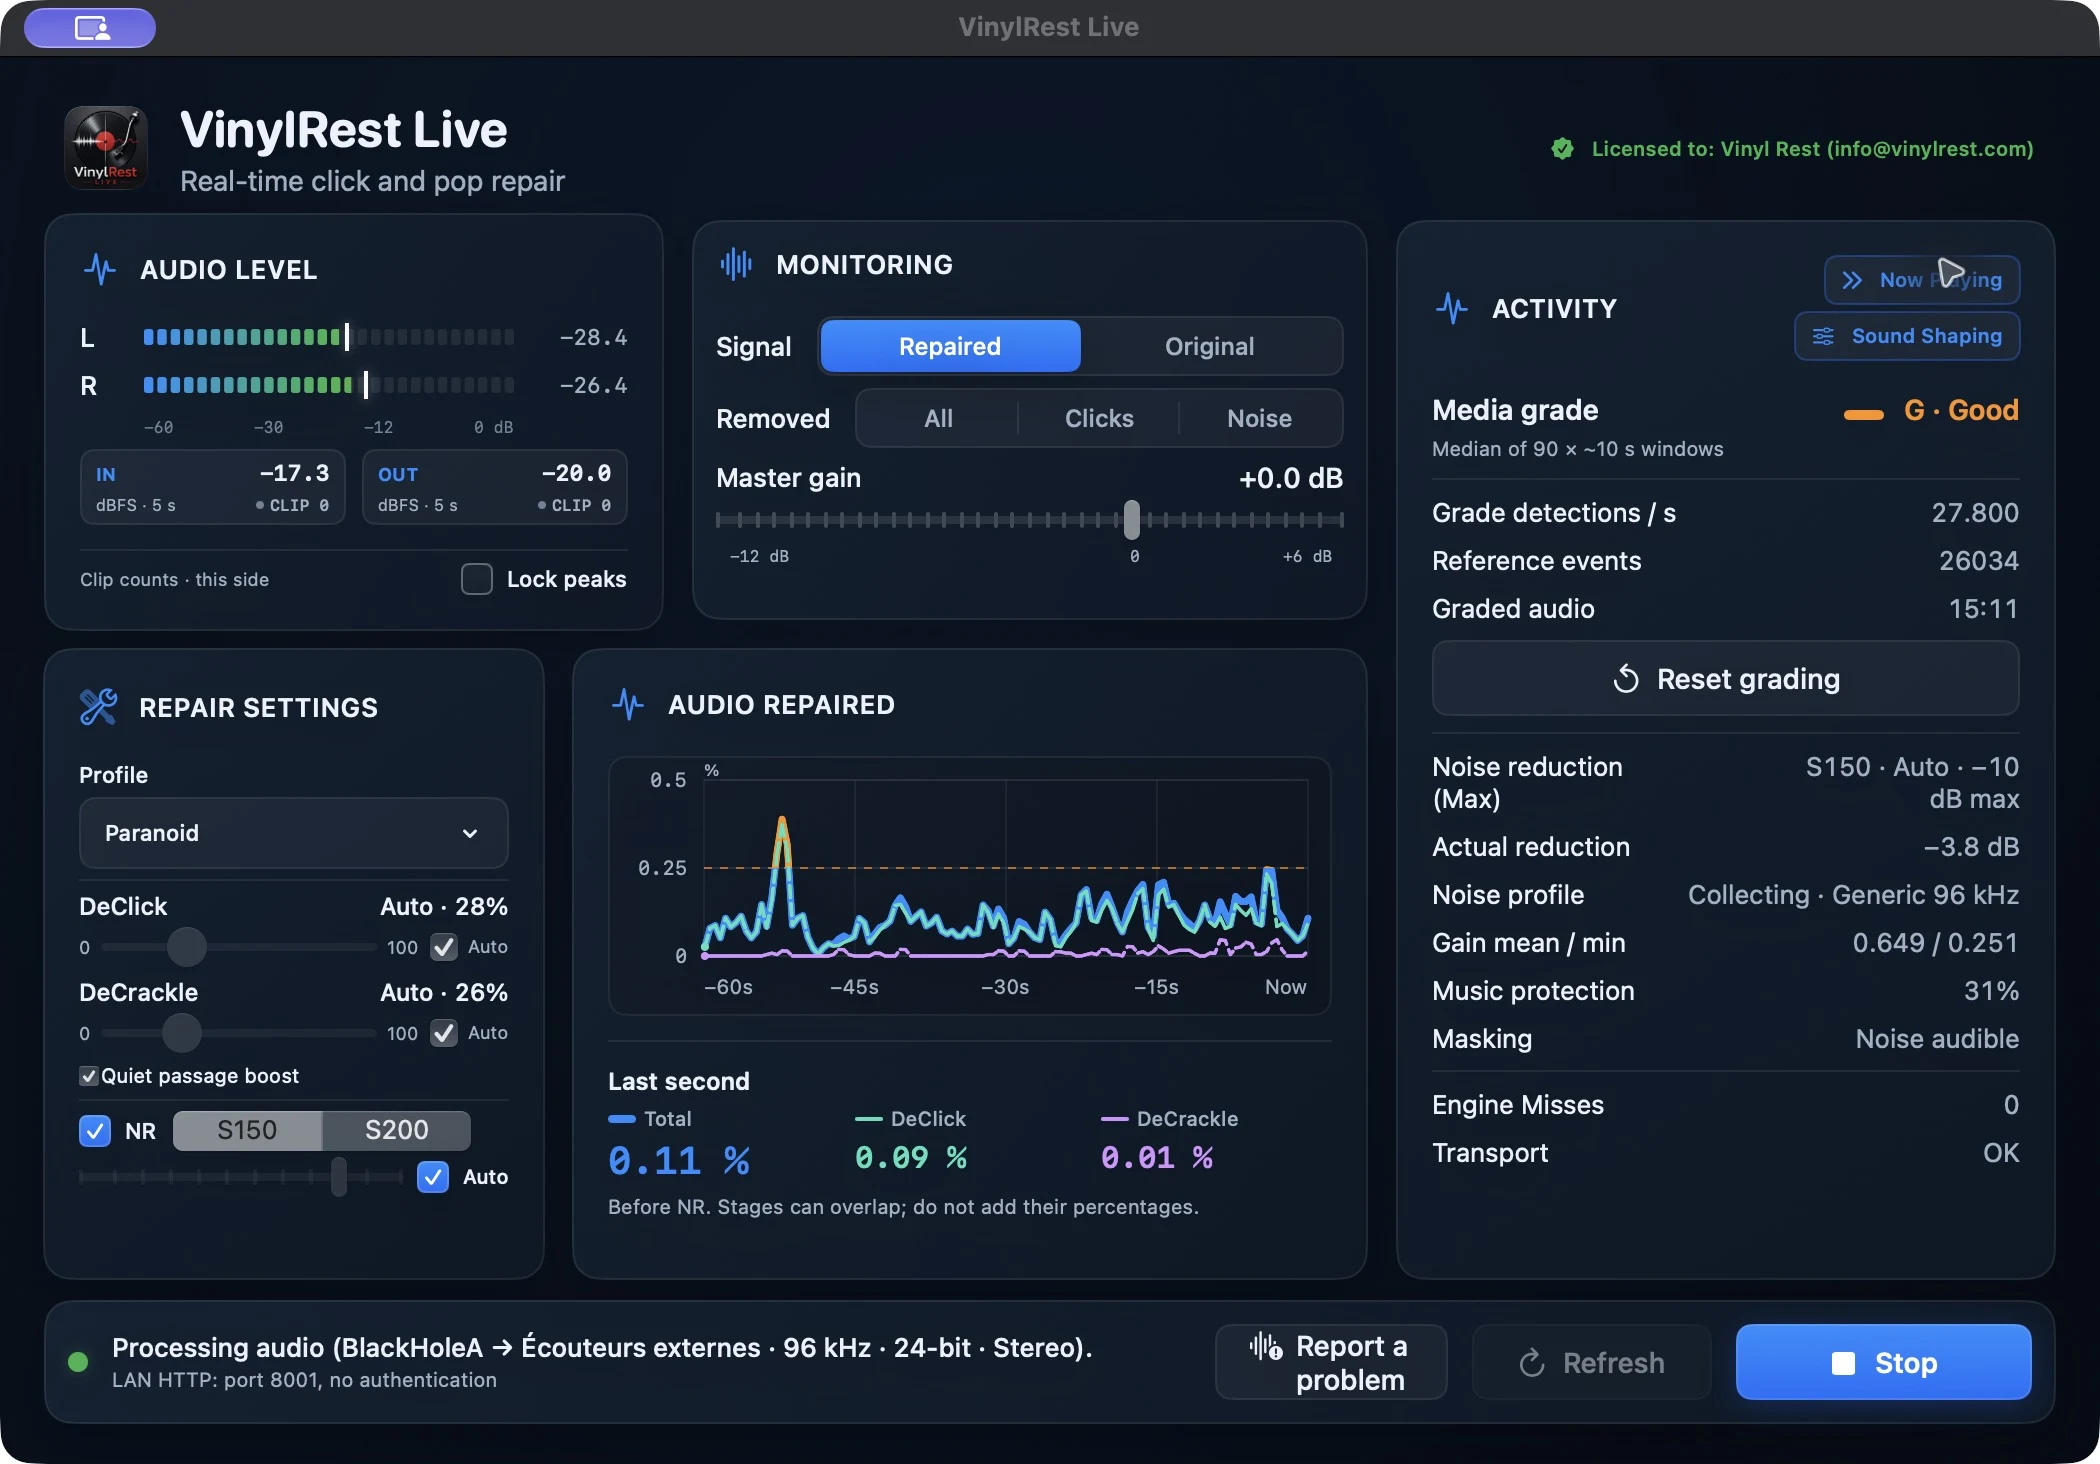Switch signal to Original

[x=1209, y=346]
